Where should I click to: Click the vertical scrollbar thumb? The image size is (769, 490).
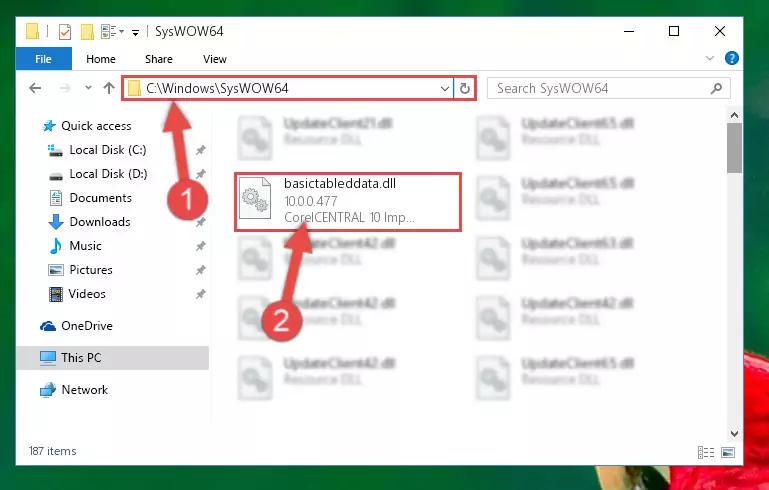[734, 148]
